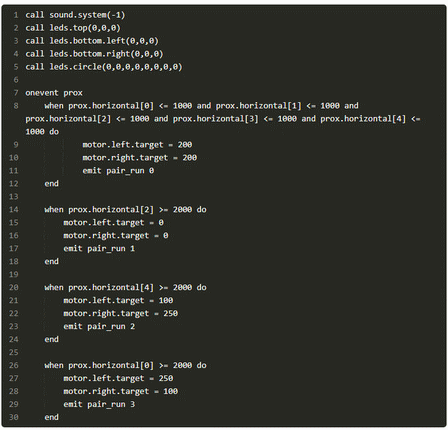Click line number 30 in the gutter
The image size is (448, 430).
(14, 417)
